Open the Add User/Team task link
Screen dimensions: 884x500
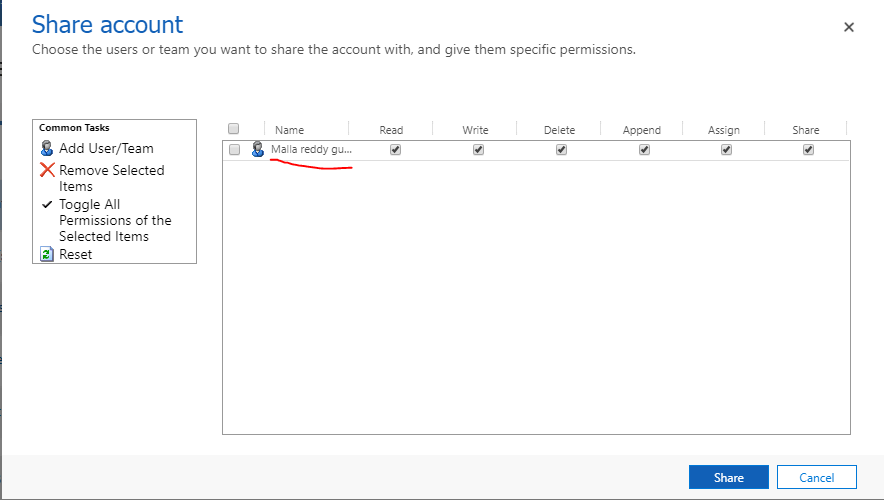coord(106,148)
